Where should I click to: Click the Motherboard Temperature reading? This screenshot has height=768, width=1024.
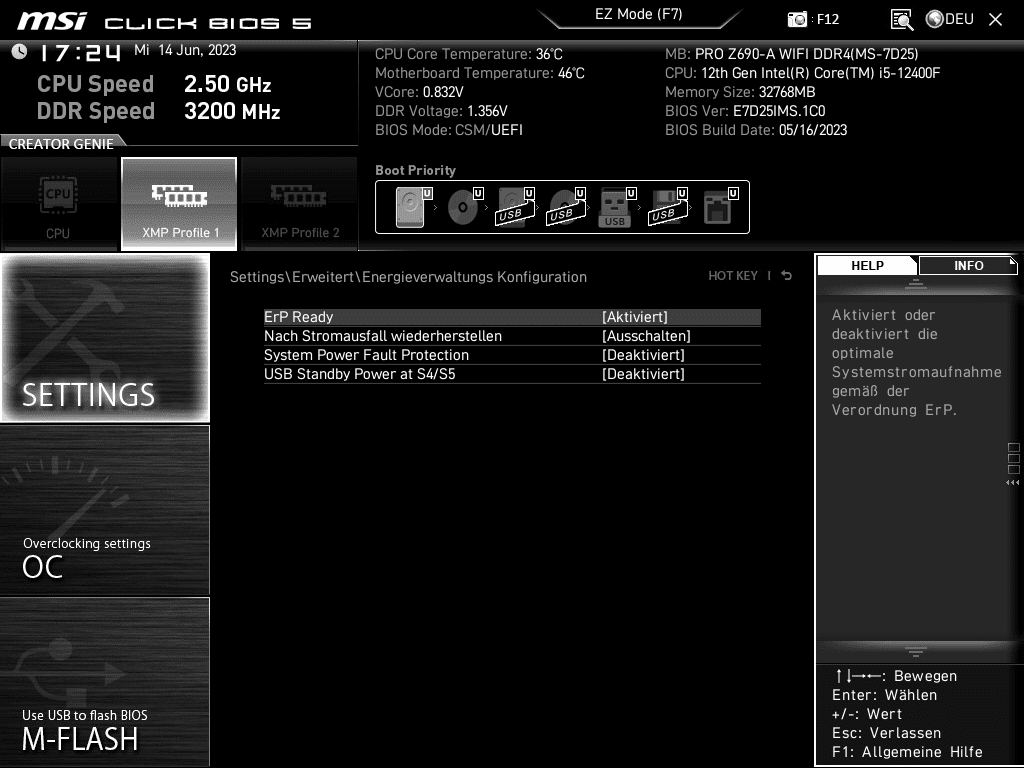pyautogui.click(x=480, y=73)
